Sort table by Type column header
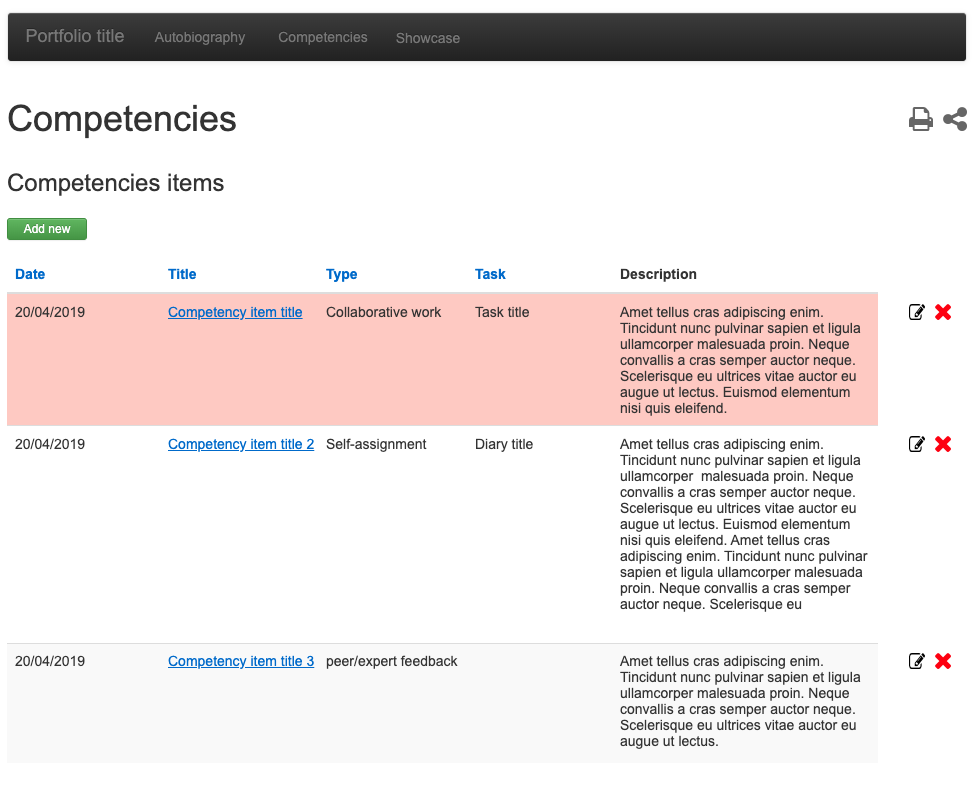The image size is (975, 793). 341,275
